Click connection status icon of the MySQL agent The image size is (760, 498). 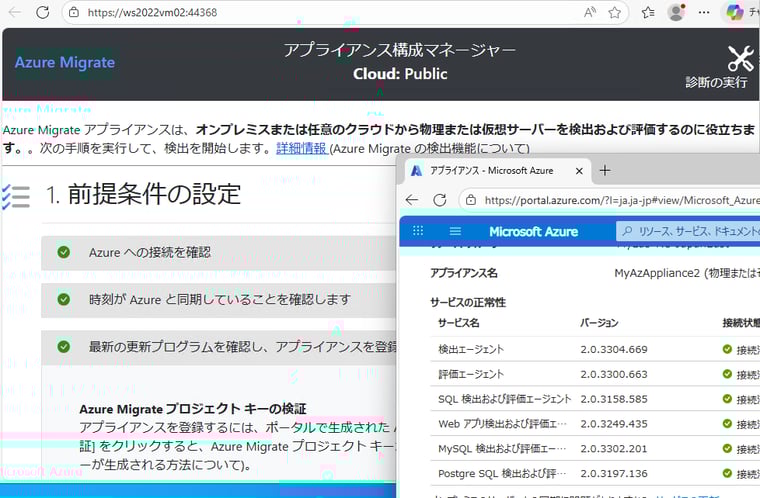727,448
